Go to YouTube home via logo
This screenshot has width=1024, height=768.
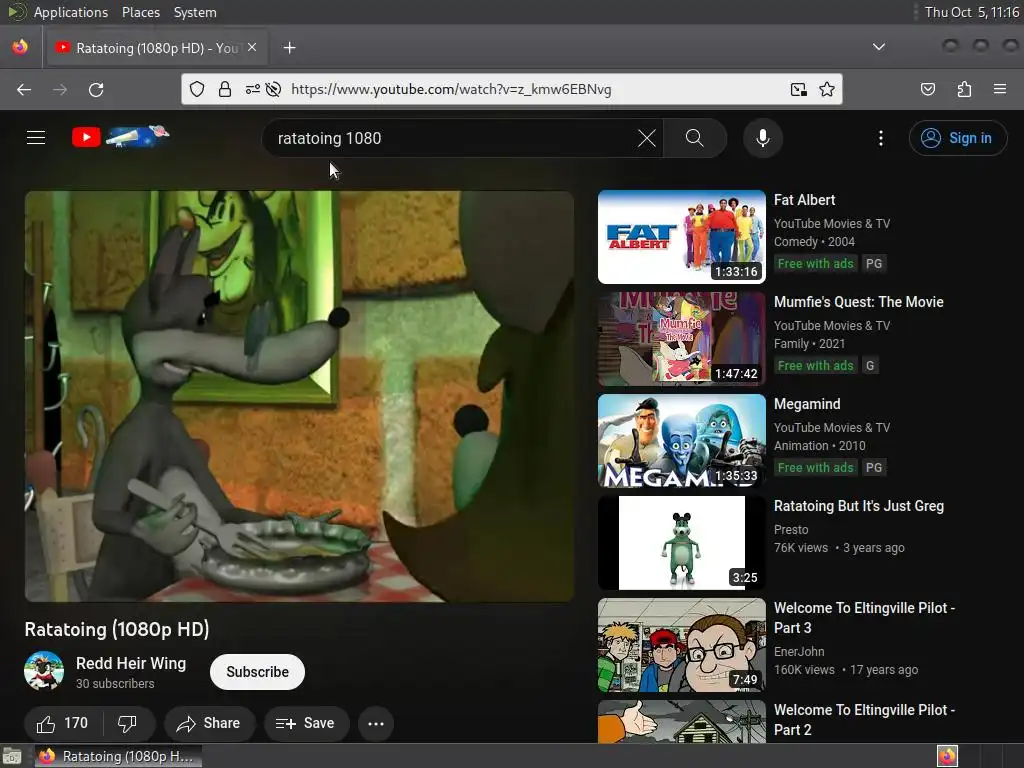(121, 136)
